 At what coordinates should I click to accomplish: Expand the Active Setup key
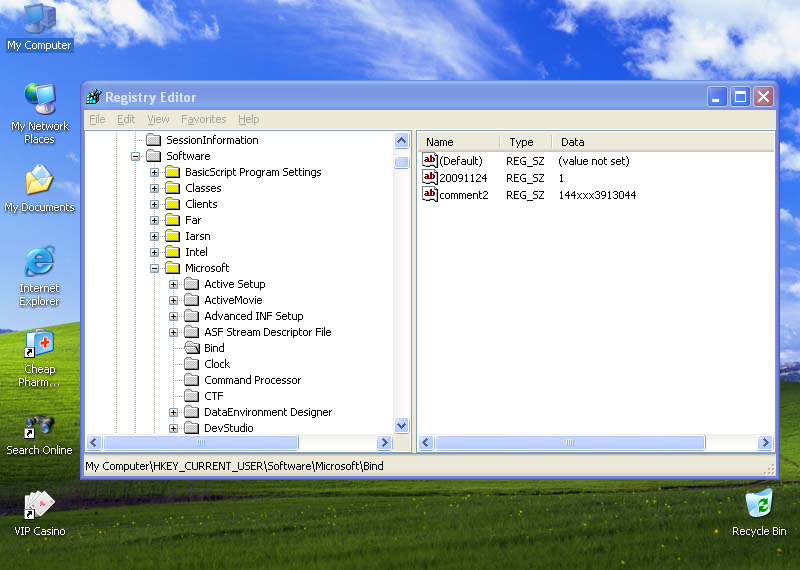pyautogui.click(x=173, y=284)
